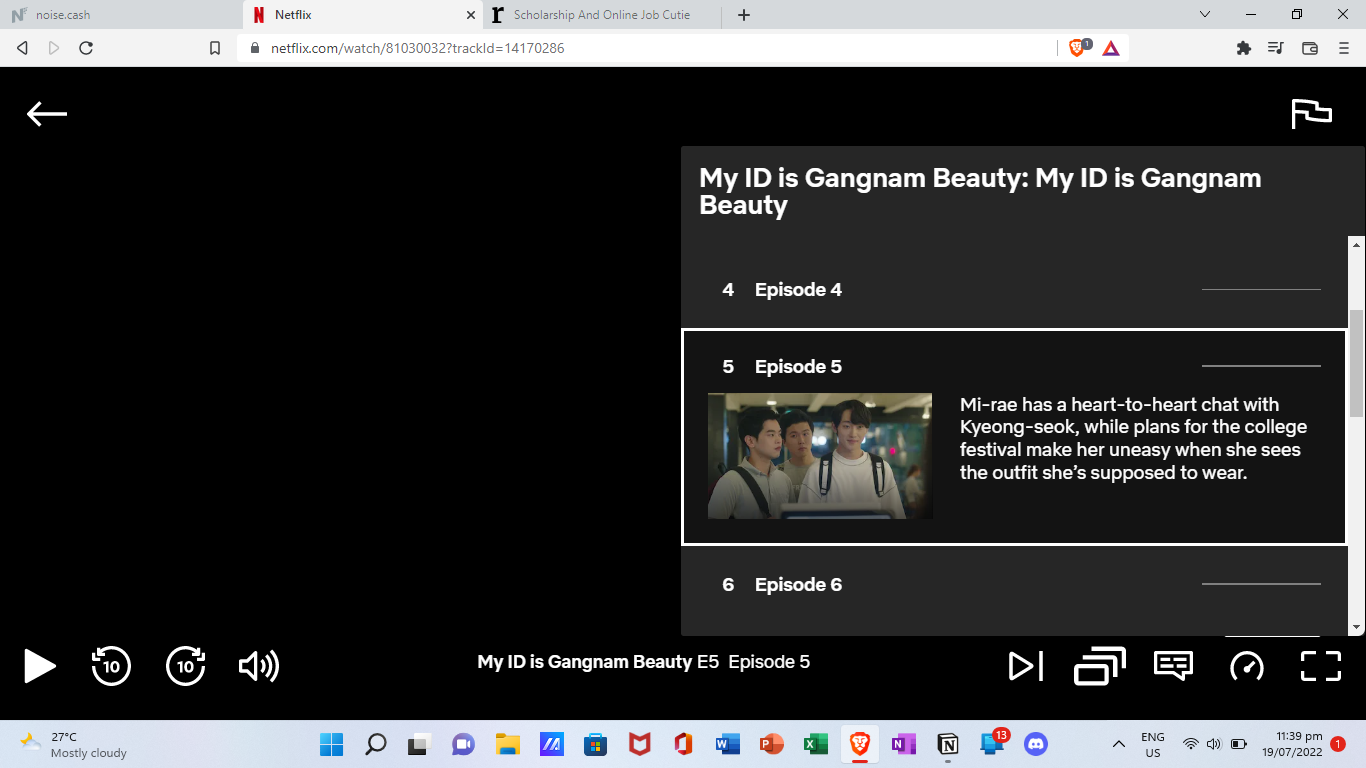Open the Brave main menu
This screenshot has height=768, width=1366.
[1344, 48]
